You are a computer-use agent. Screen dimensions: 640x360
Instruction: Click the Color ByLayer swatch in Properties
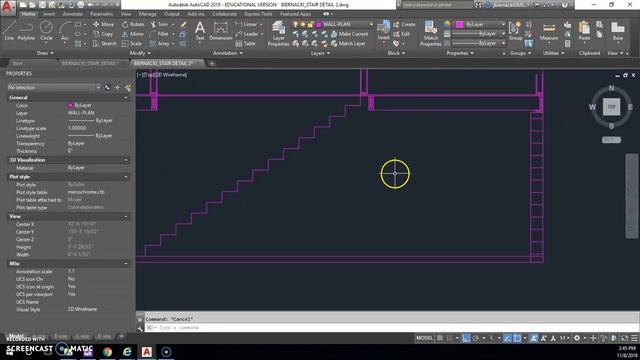(x=70, y=105)
